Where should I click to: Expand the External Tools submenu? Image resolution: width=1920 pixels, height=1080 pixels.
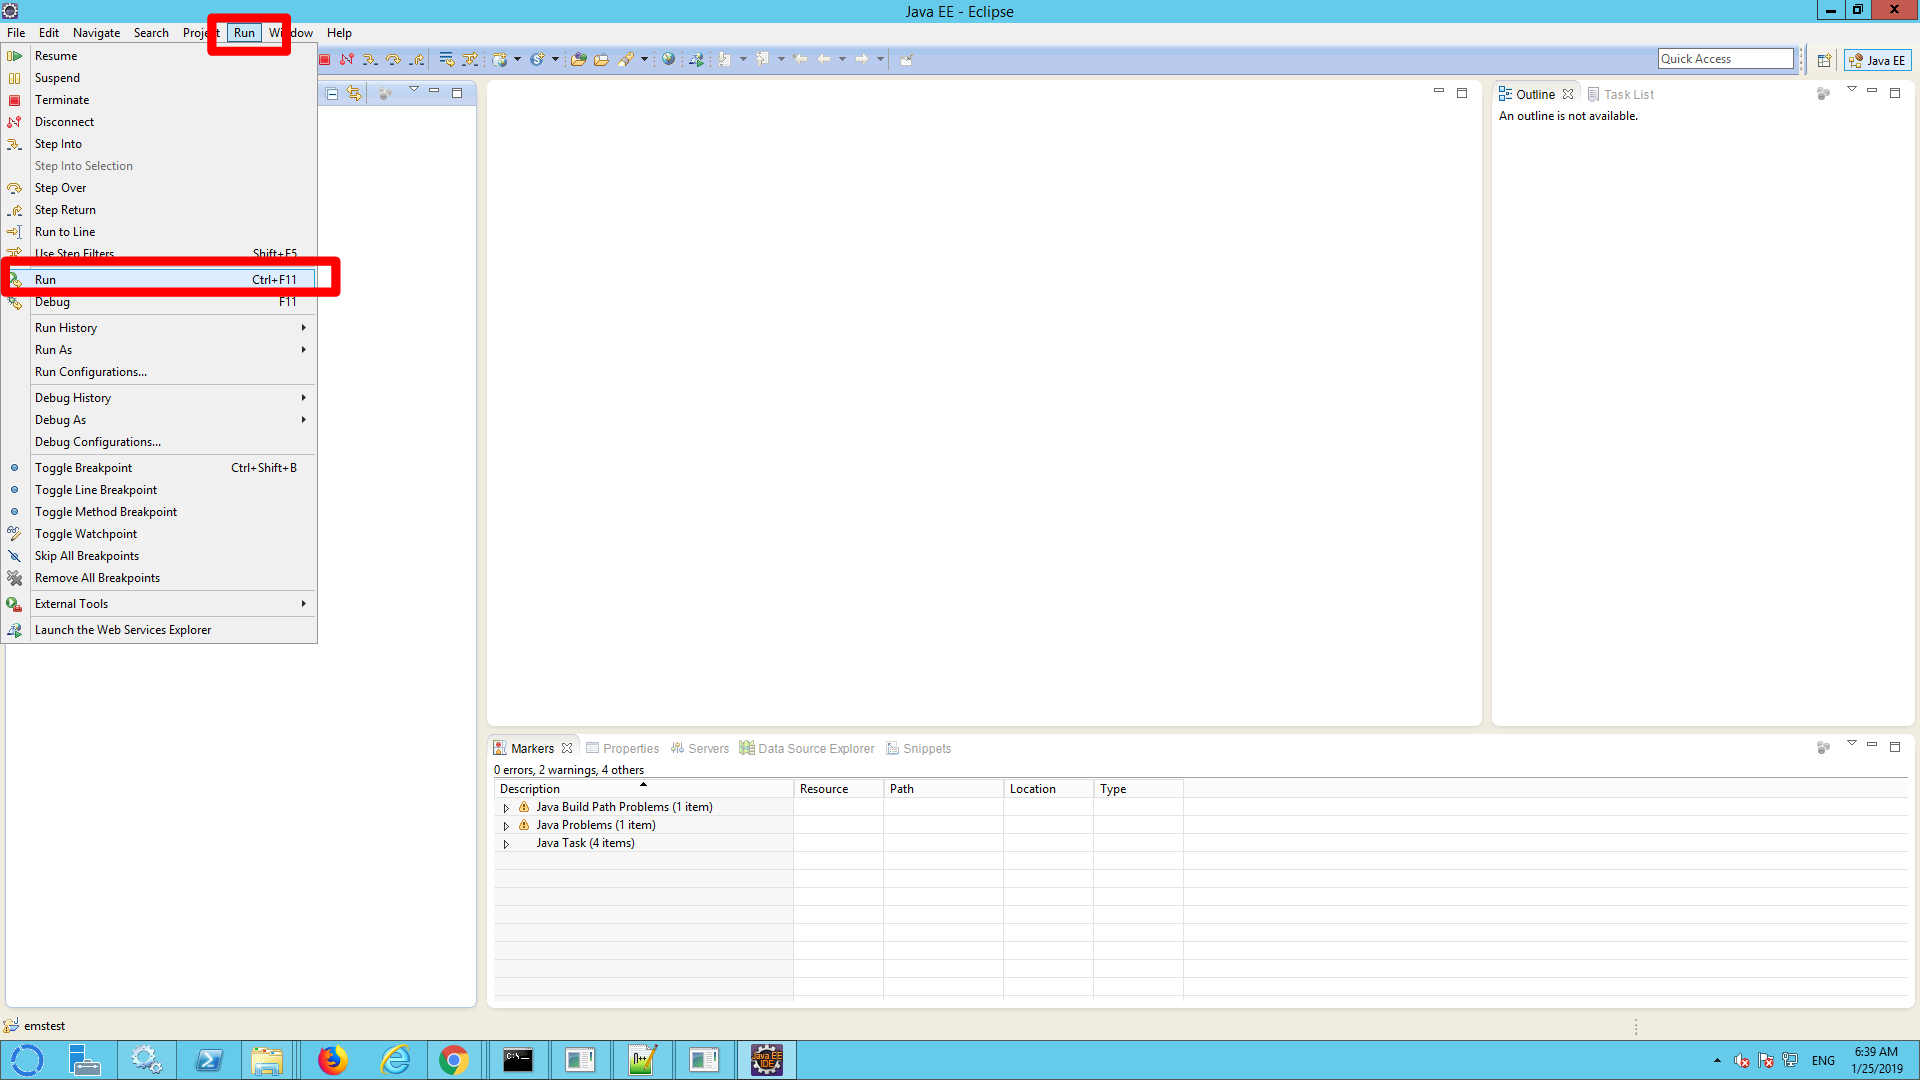(x=159, y=604)
